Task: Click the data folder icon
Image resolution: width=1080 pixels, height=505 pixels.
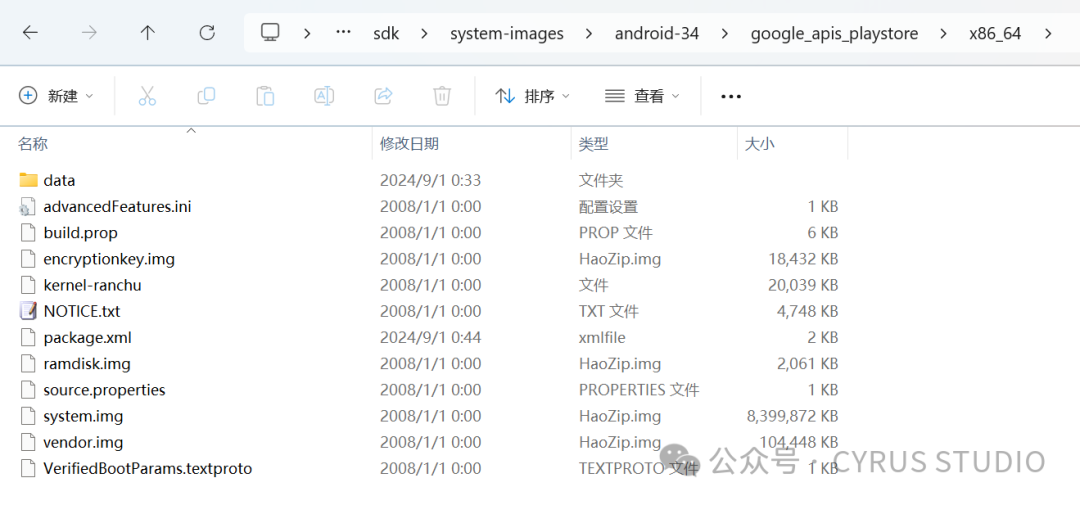Action: pyautogui.click(x=28, y=181)
